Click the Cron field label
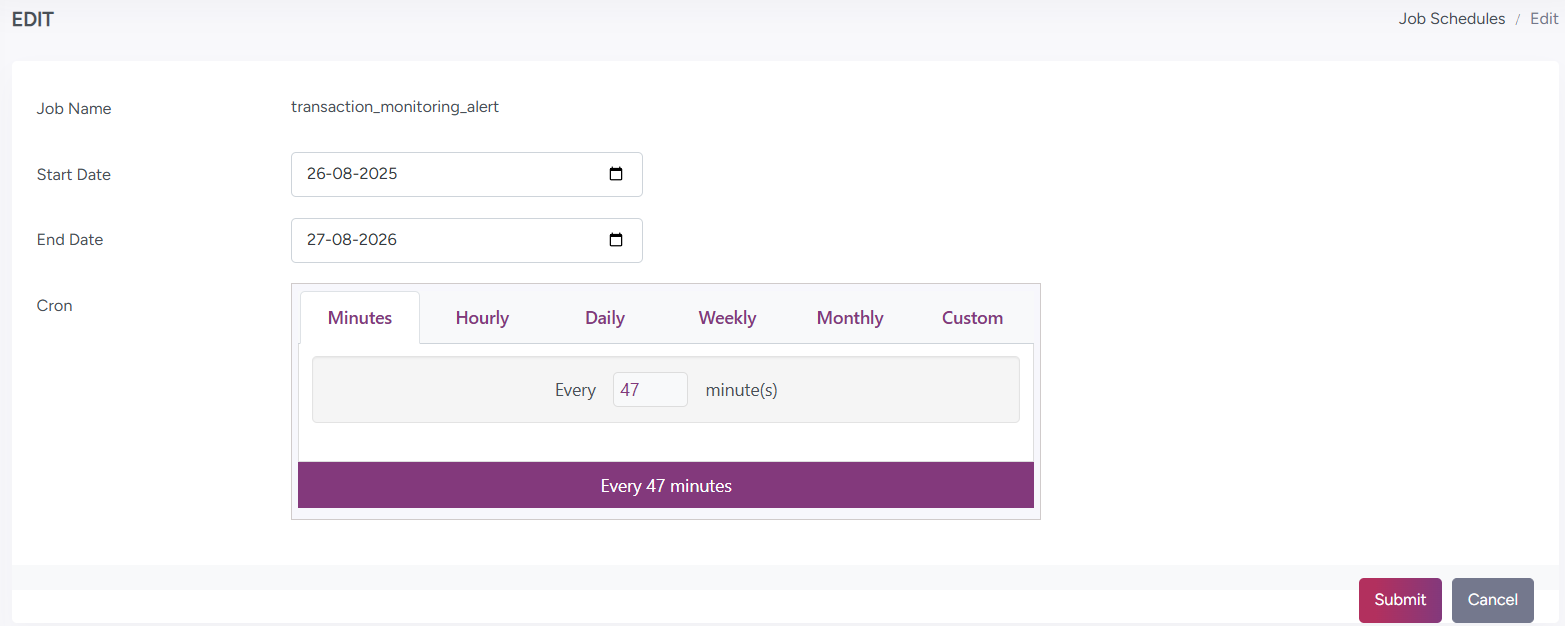This screenshot has width=1565, height=626. coord(55,306)
